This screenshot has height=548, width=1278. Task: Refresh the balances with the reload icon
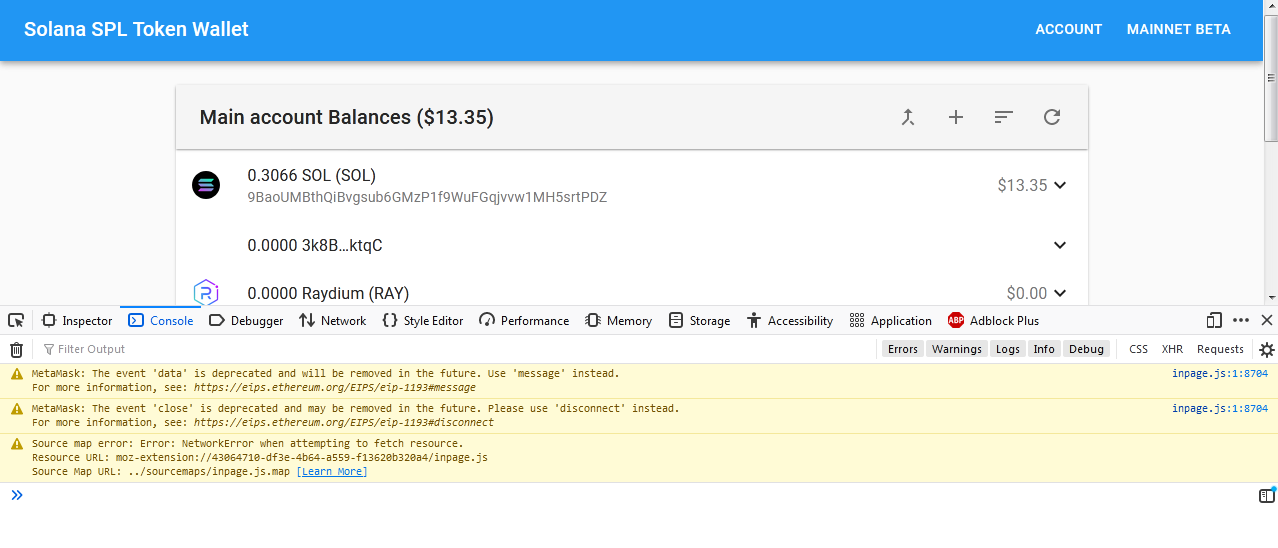coord(1052,117)
